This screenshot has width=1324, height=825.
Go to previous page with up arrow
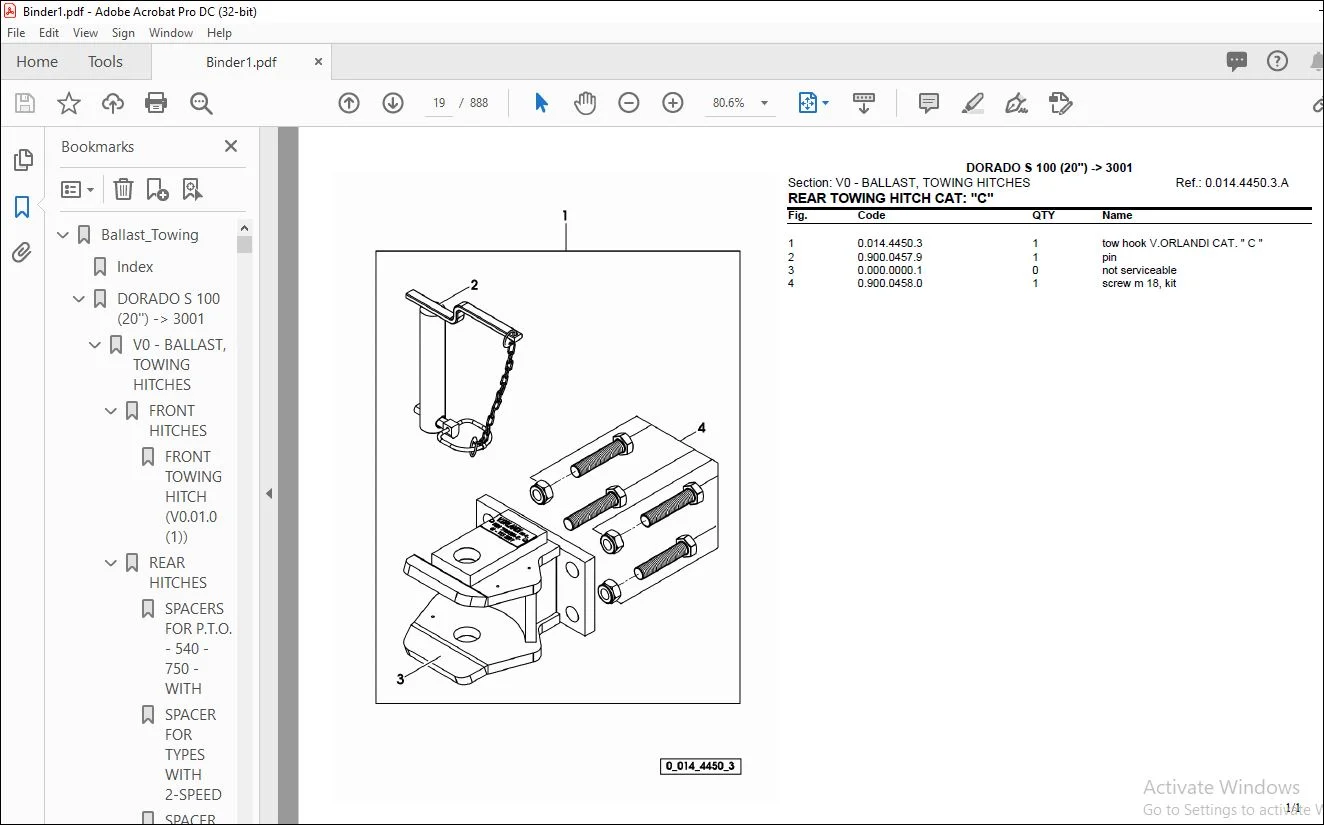349,103
